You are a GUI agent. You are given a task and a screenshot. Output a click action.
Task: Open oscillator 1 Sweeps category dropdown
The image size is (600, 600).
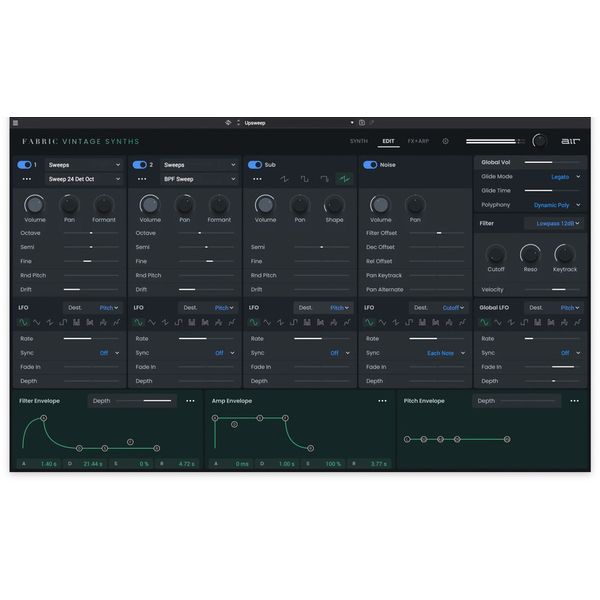tap(84, 165)
